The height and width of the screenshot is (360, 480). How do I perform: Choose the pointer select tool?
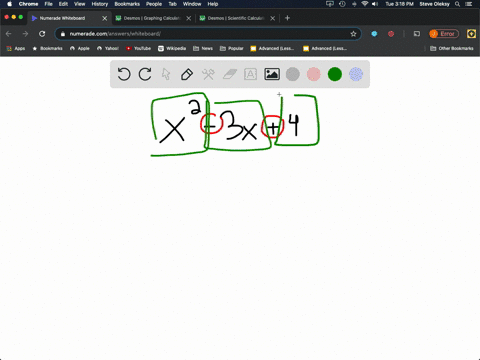pos(166,74)
